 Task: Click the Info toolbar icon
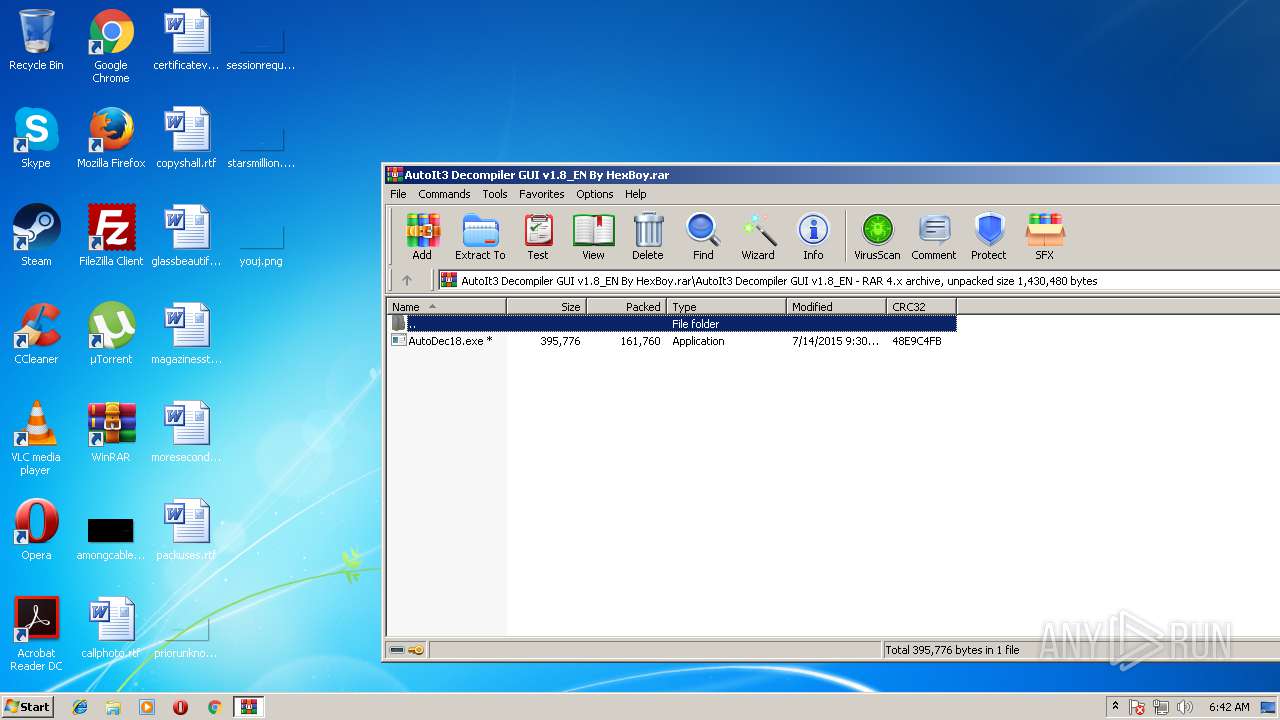click(813, 237)
